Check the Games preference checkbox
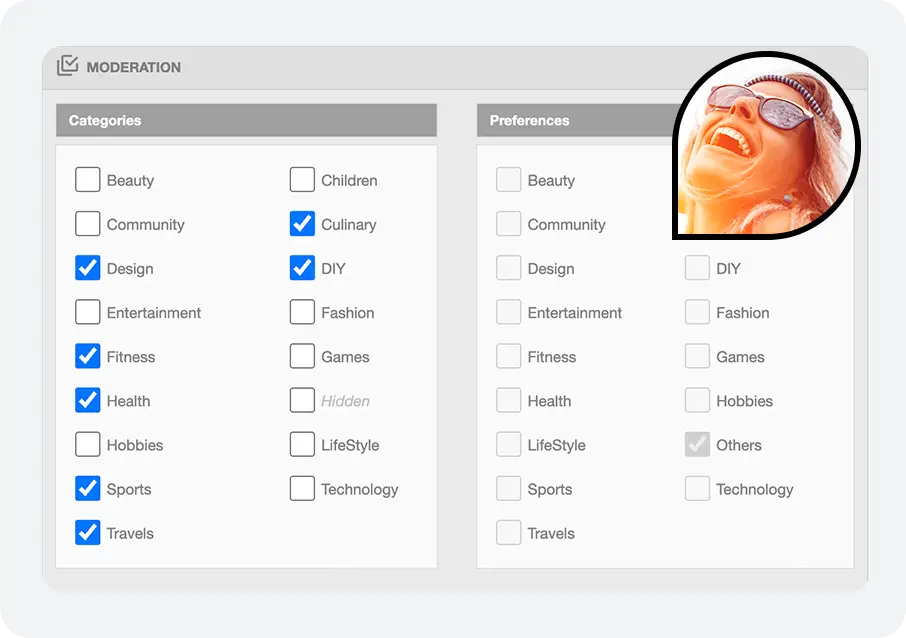Image resolution: width=906 pixels, height=638 pixels. pos(697,356)
